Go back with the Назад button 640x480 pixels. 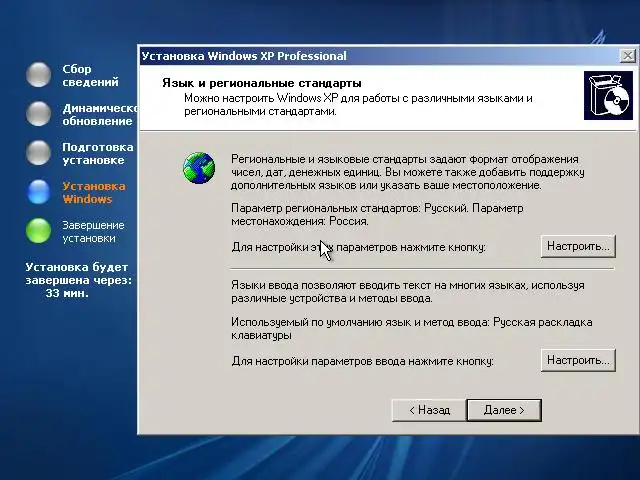coord(429,410)
